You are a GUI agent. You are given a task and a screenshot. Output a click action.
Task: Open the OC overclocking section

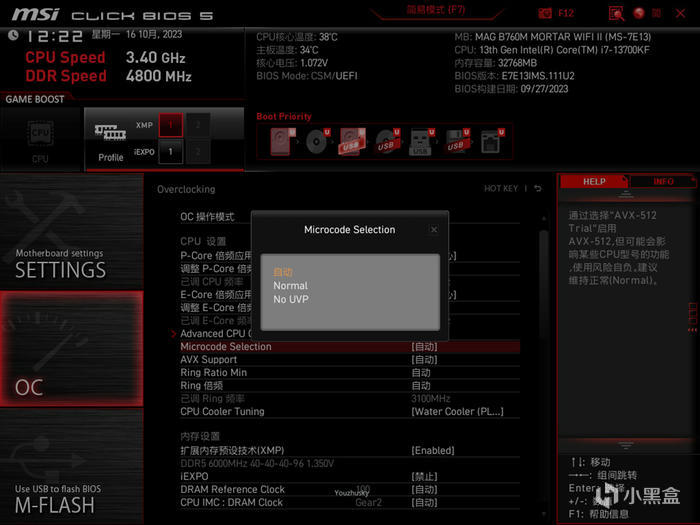click(x=71, y=349)
